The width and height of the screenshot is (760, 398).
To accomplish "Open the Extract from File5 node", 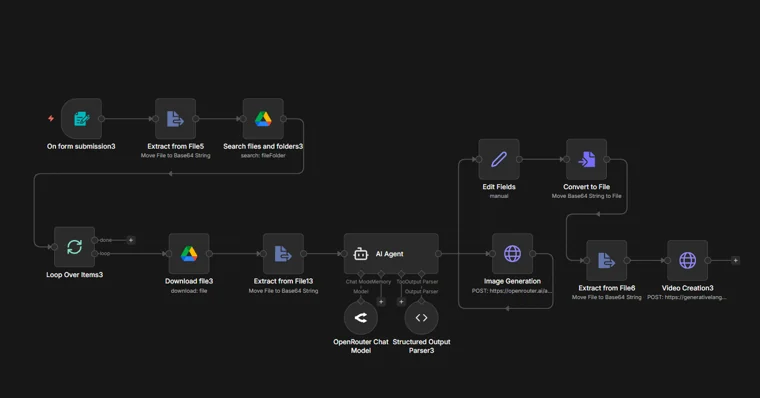I will [x=175, y=119].
